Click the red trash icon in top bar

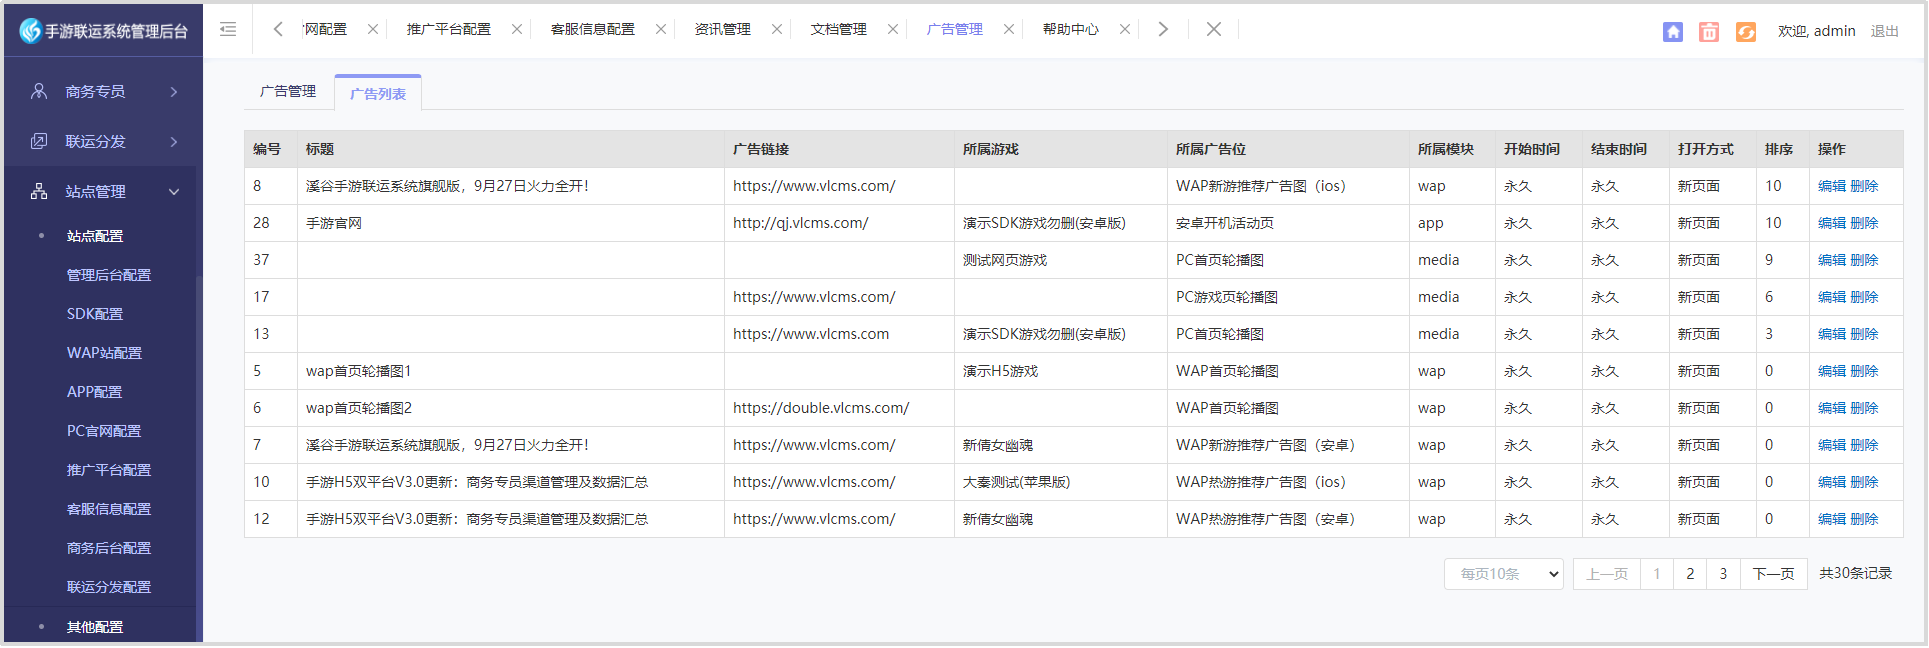[x=1709, y=32]
